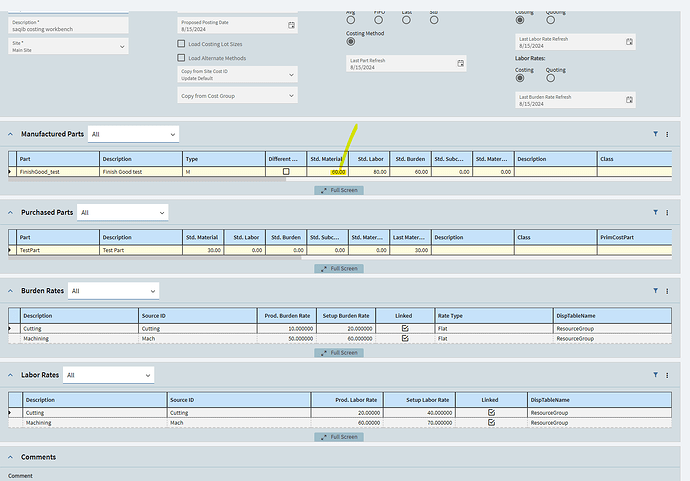
Task: Open Burden Rates grid in Full Screen
Action: pos(339,352)
